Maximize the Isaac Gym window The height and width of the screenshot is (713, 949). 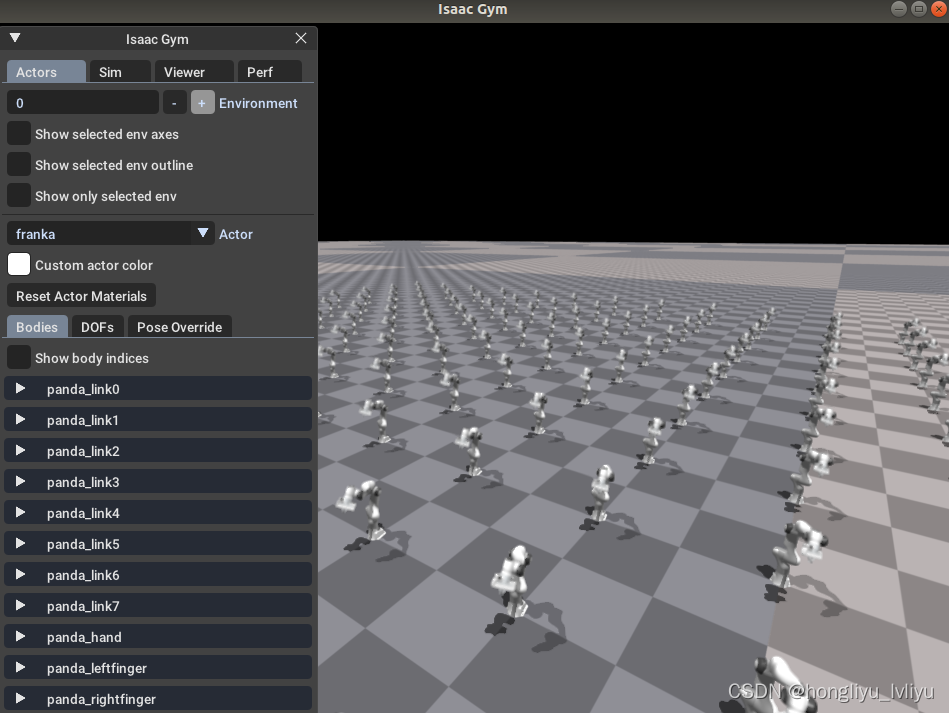(919, 9)
